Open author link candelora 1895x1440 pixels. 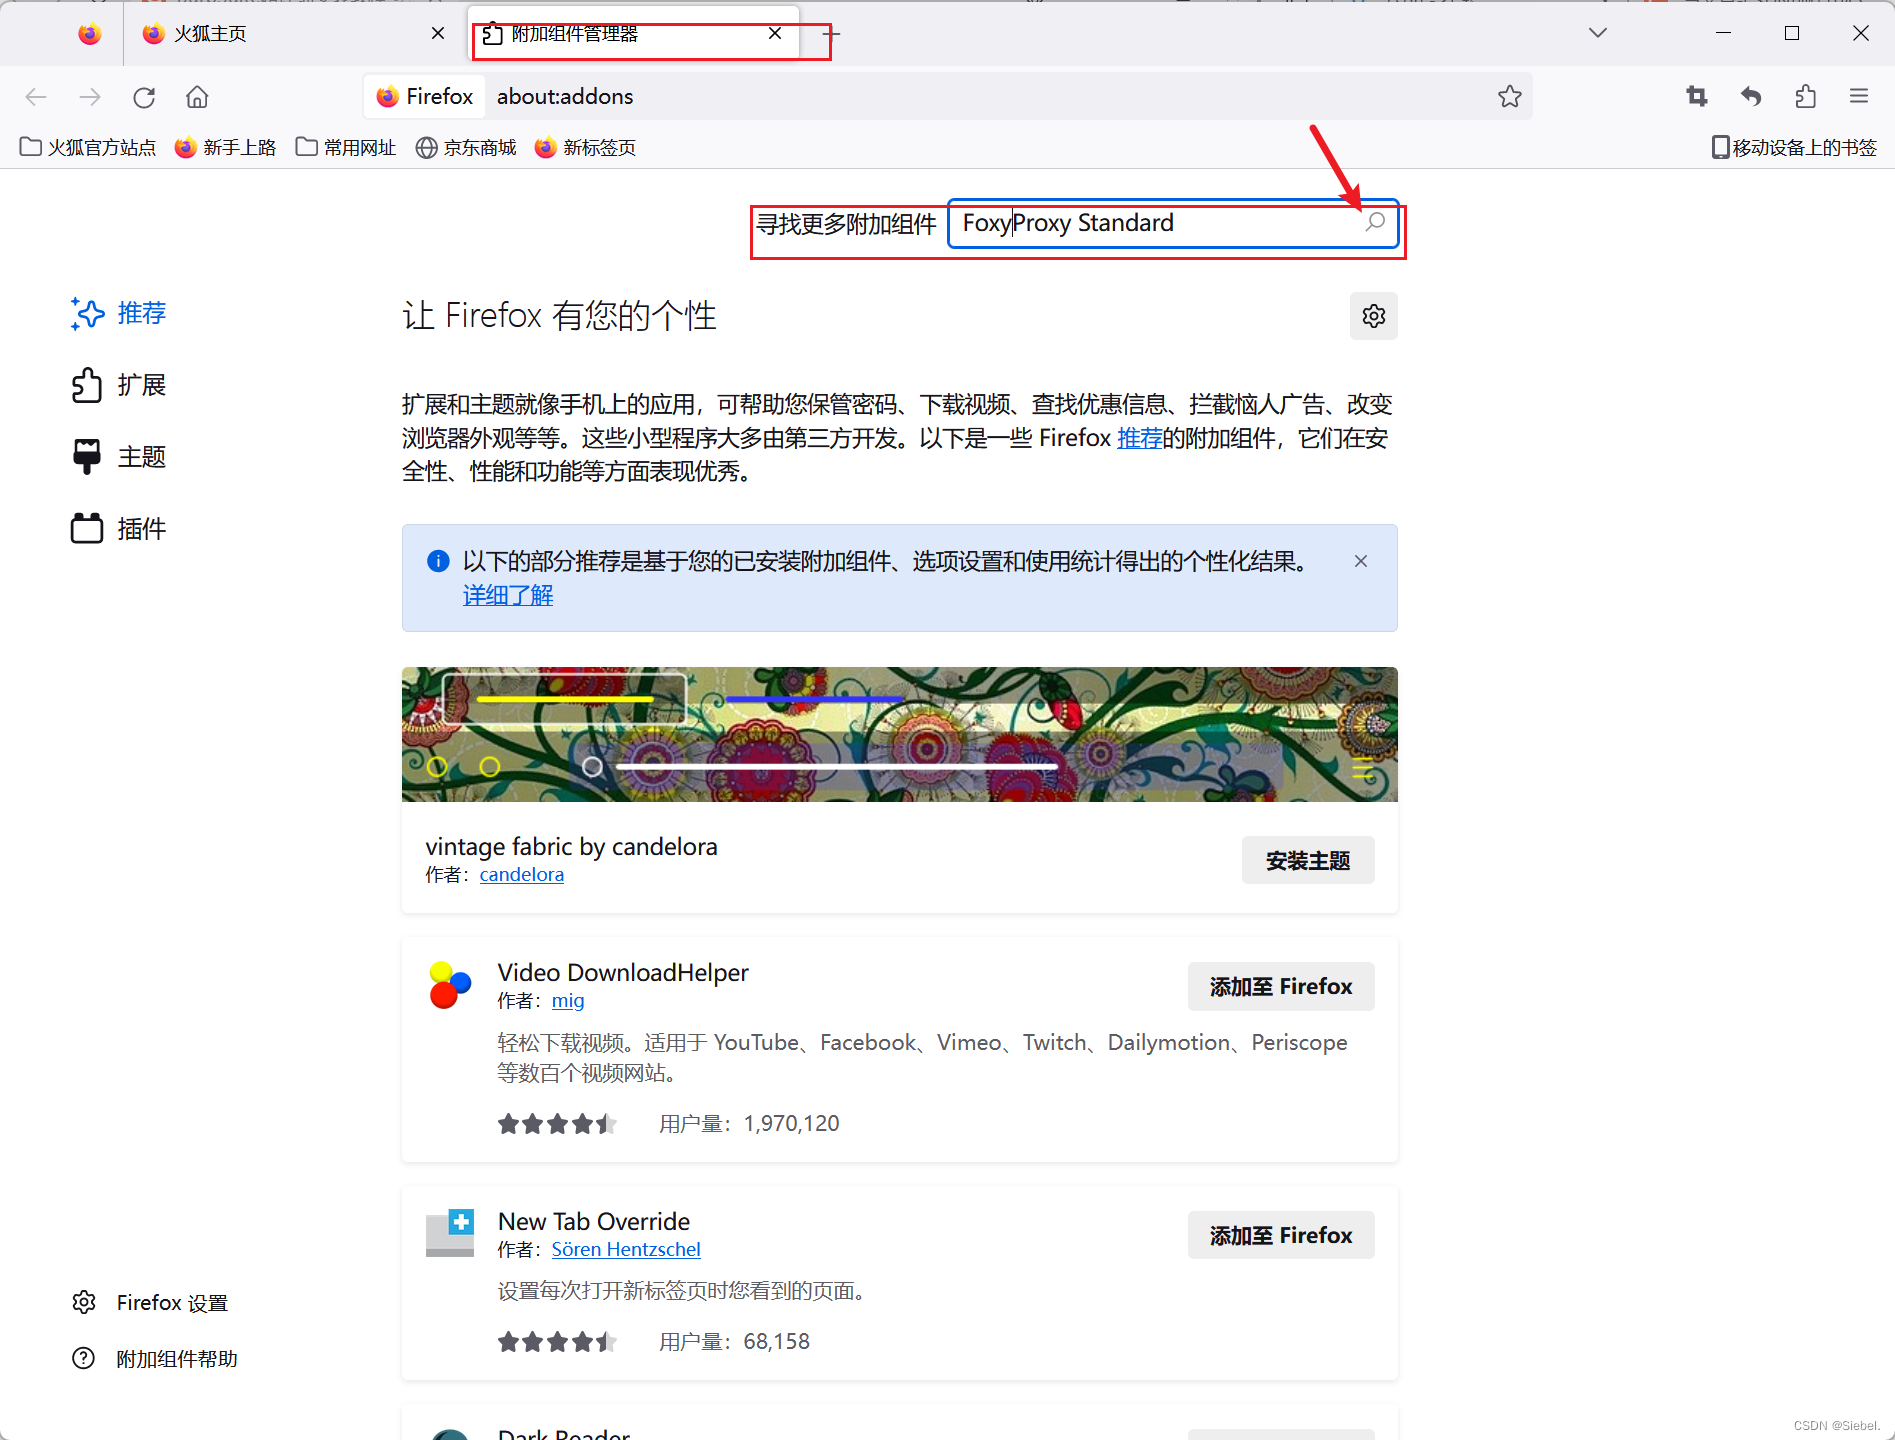coord(522,874)
